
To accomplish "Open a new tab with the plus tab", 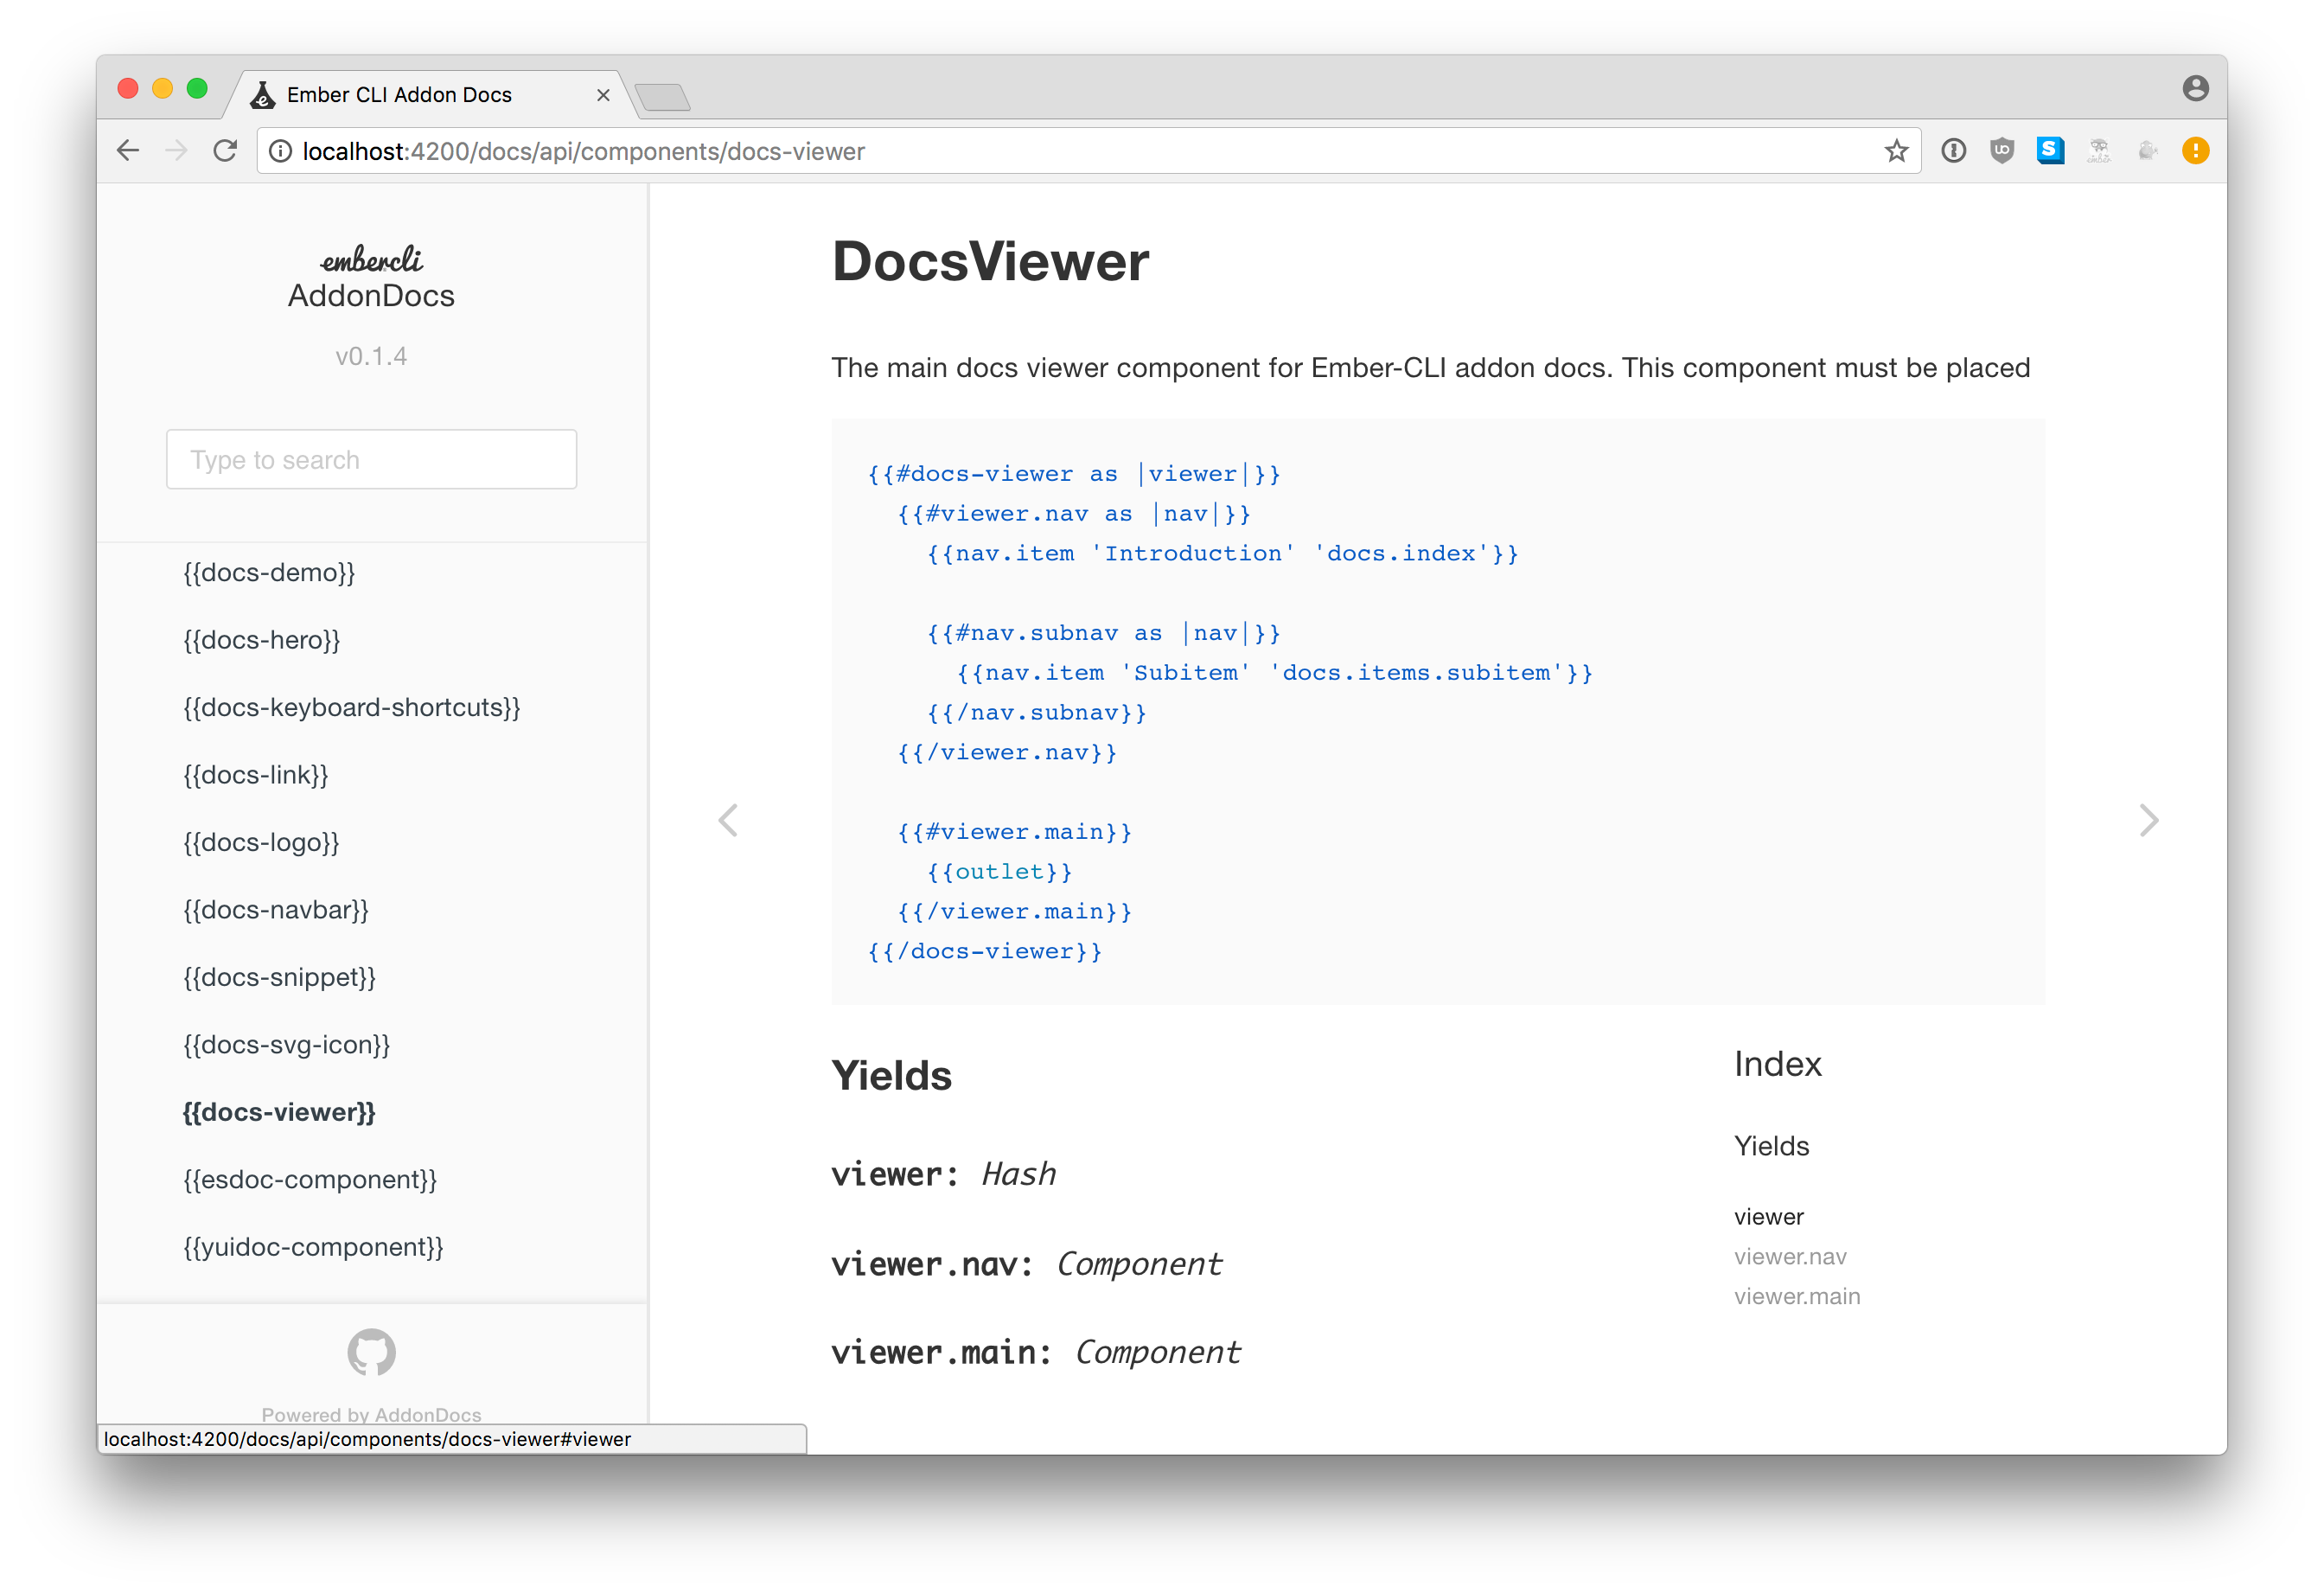I will coord(663,97).
